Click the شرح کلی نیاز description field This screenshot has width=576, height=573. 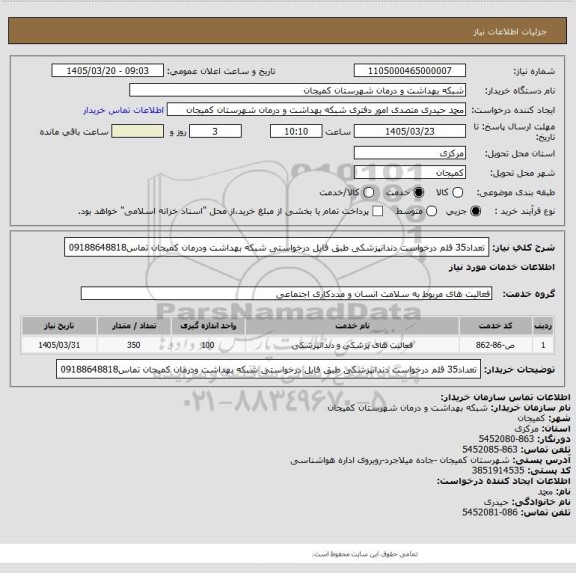tap(277, 247)
